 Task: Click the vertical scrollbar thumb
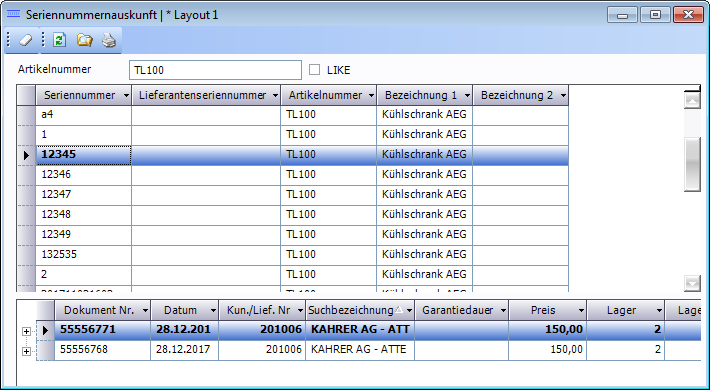[x=692, y=164]
